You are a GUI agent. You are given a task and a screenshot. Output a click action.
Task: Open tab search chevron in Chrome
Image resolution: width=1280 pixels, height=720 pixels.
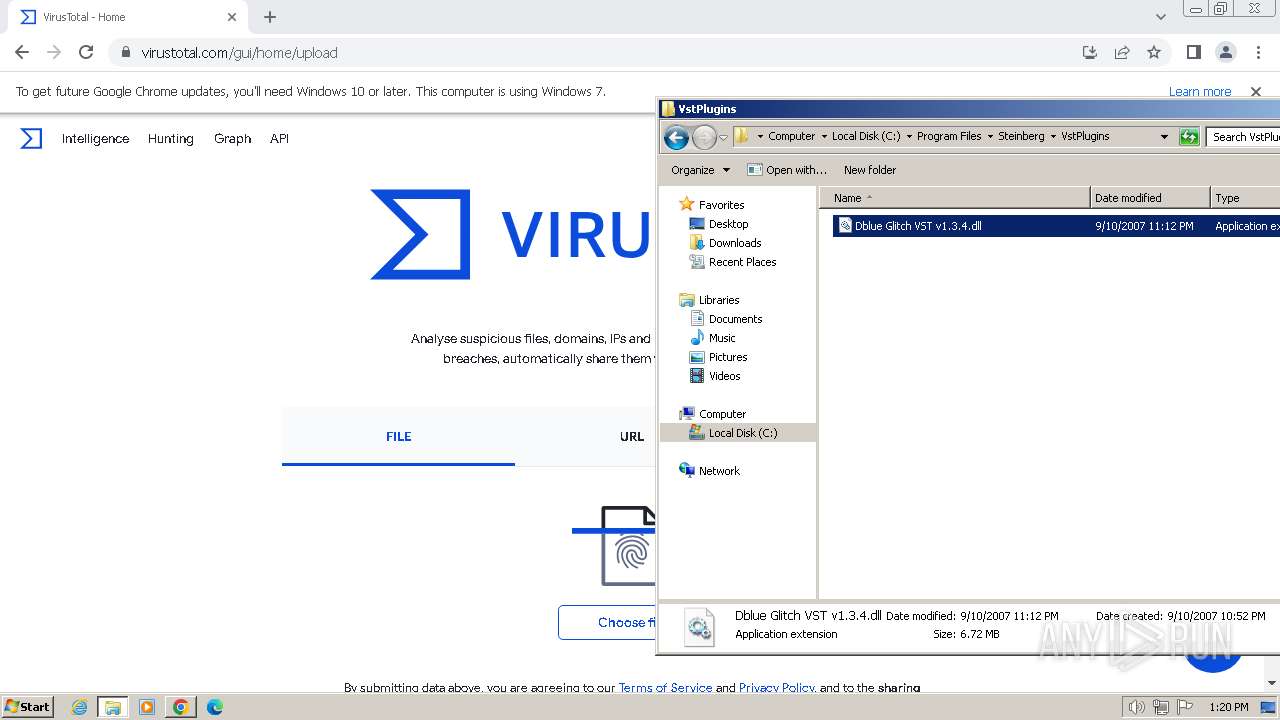point(1160,17)
